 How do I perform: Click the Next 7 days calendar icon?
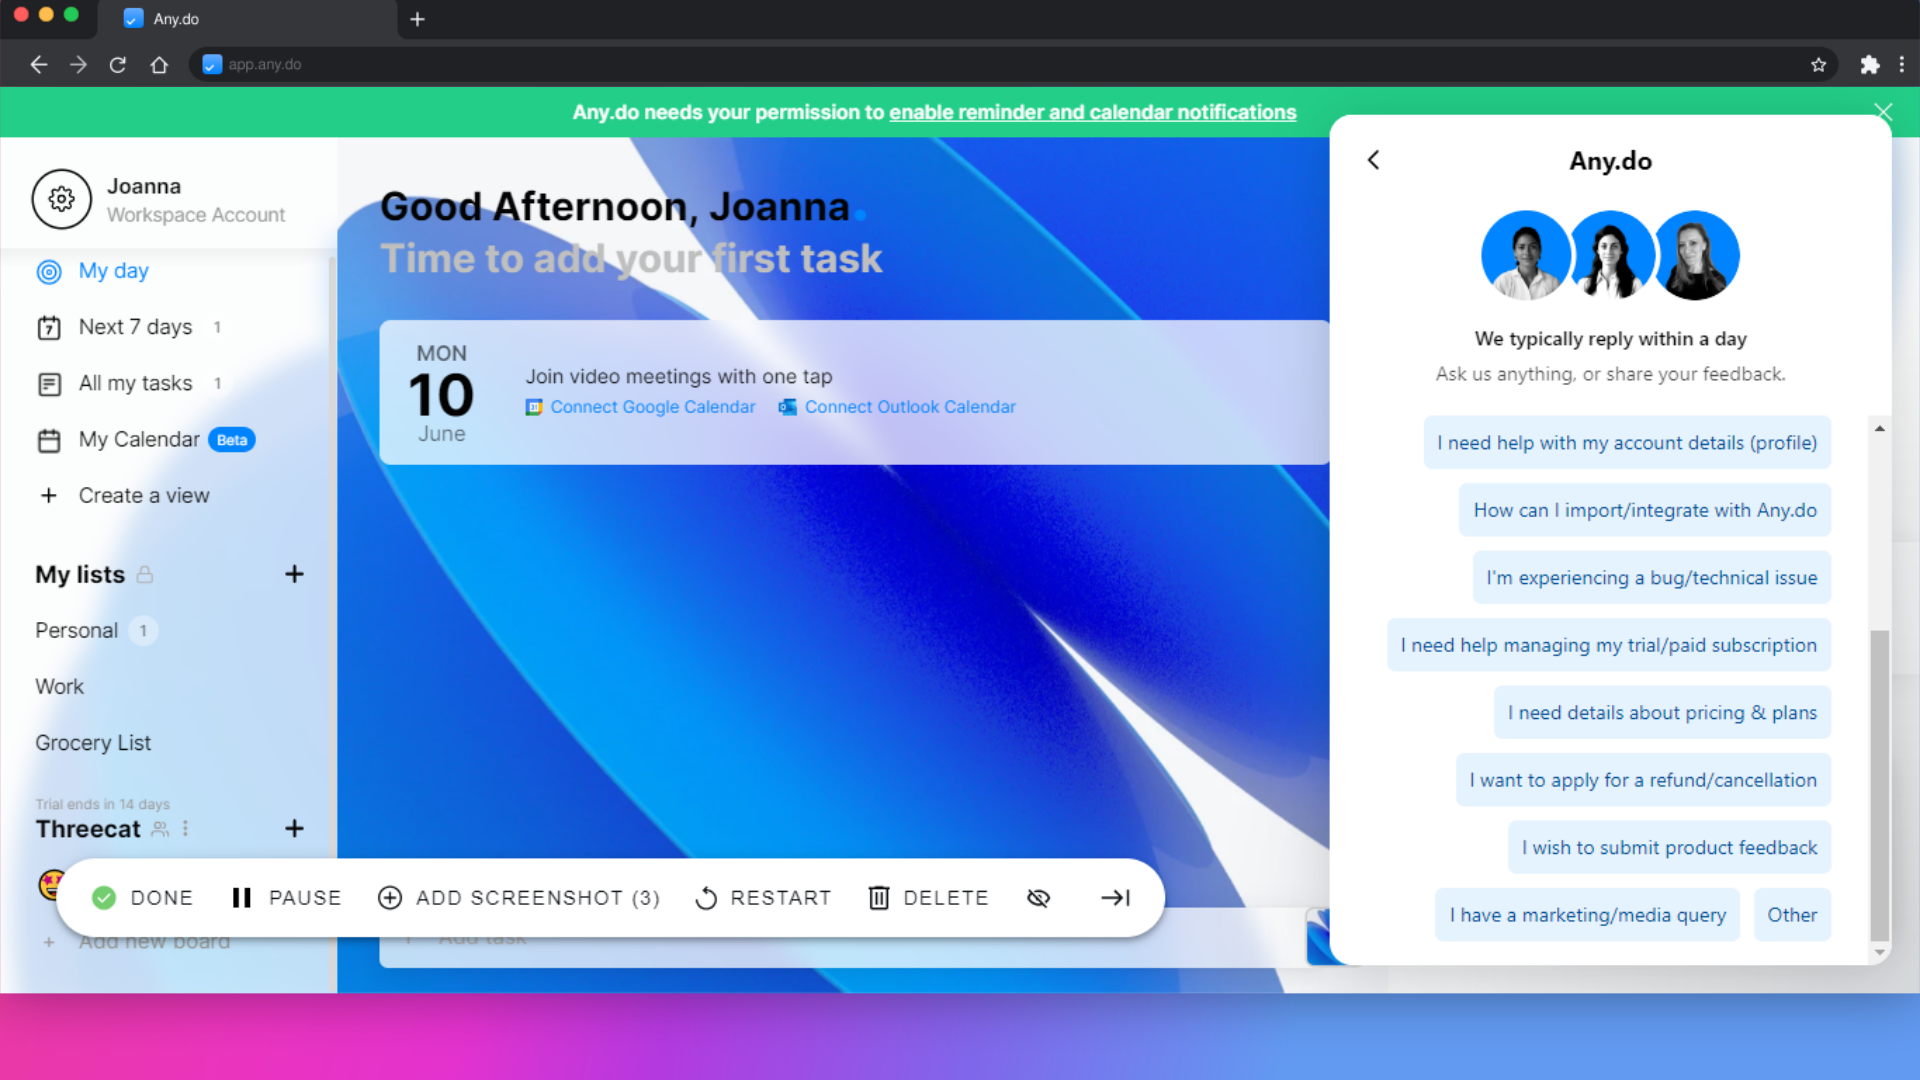(x=49, y=328)
